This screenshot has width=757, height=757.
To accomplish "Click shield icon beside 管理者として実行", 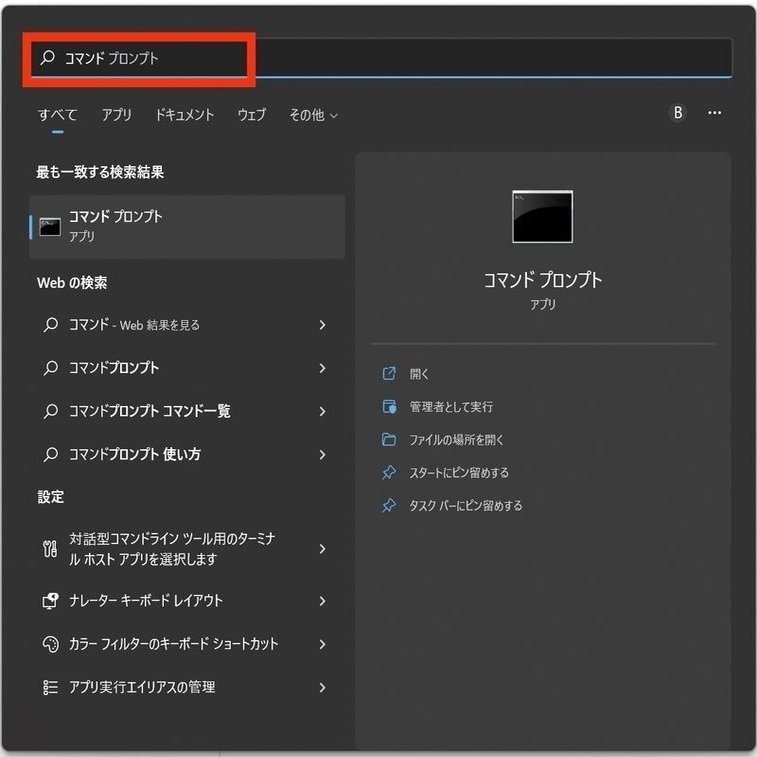I will coord(389,407).
